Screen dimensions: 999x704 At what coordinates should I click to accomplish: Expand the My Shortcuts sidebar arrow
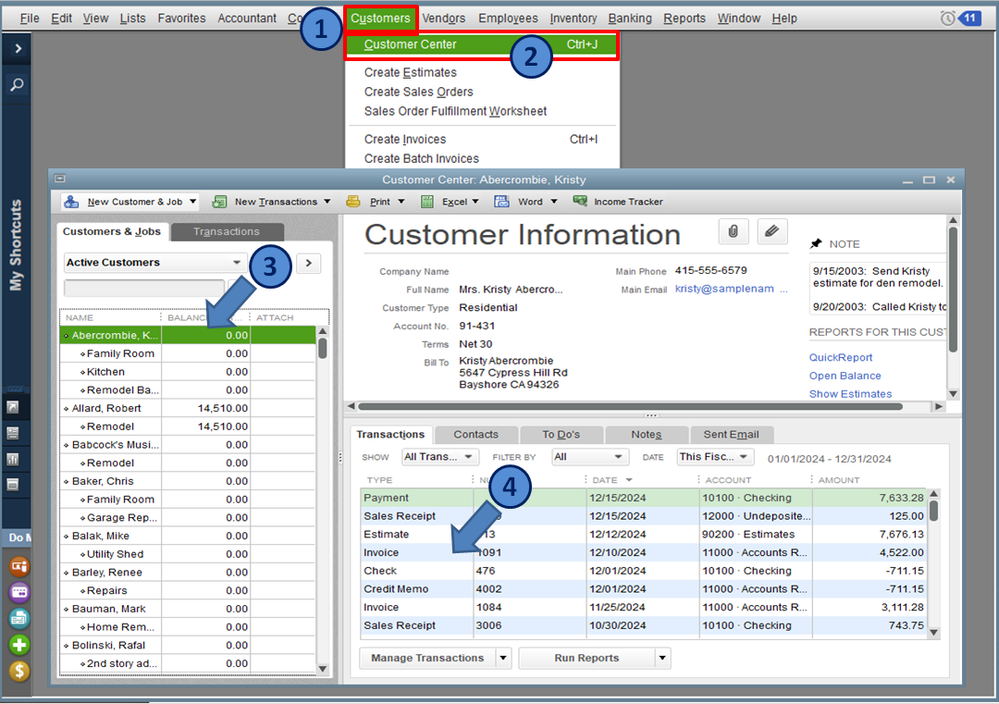click(x=17, y=48)
